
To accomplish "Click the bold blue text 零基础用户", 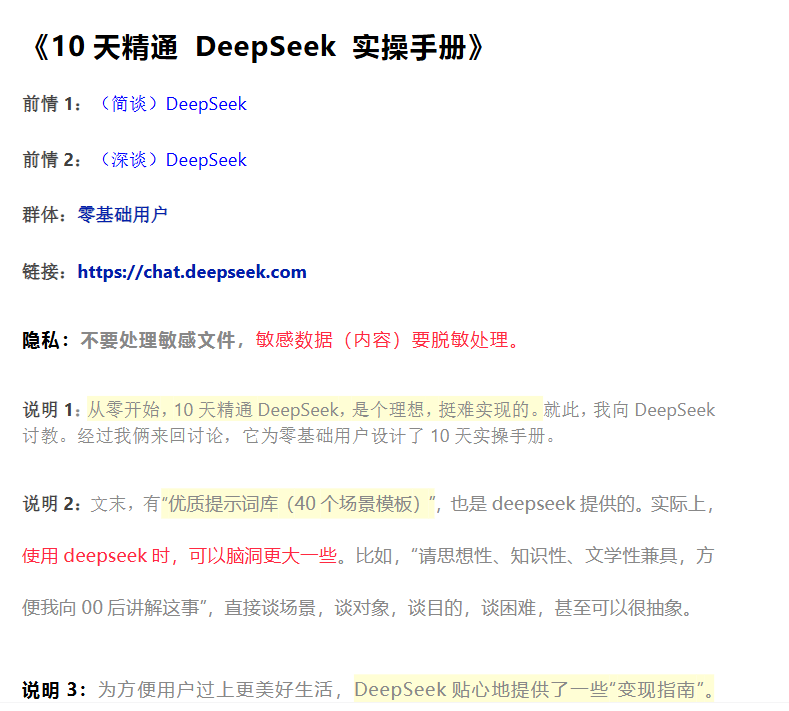I will (x=122, y=215).
